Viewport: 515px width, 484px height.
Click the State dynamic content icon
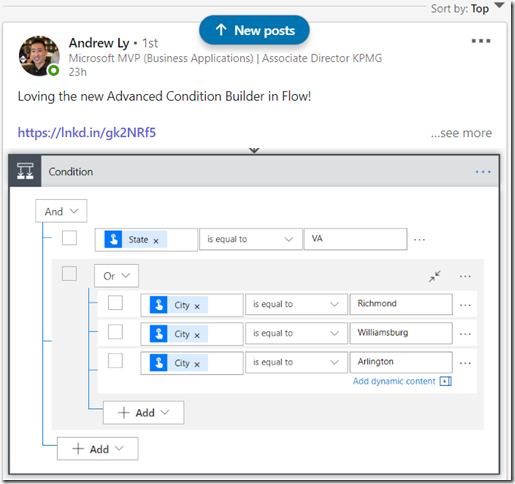pos(113,239)
